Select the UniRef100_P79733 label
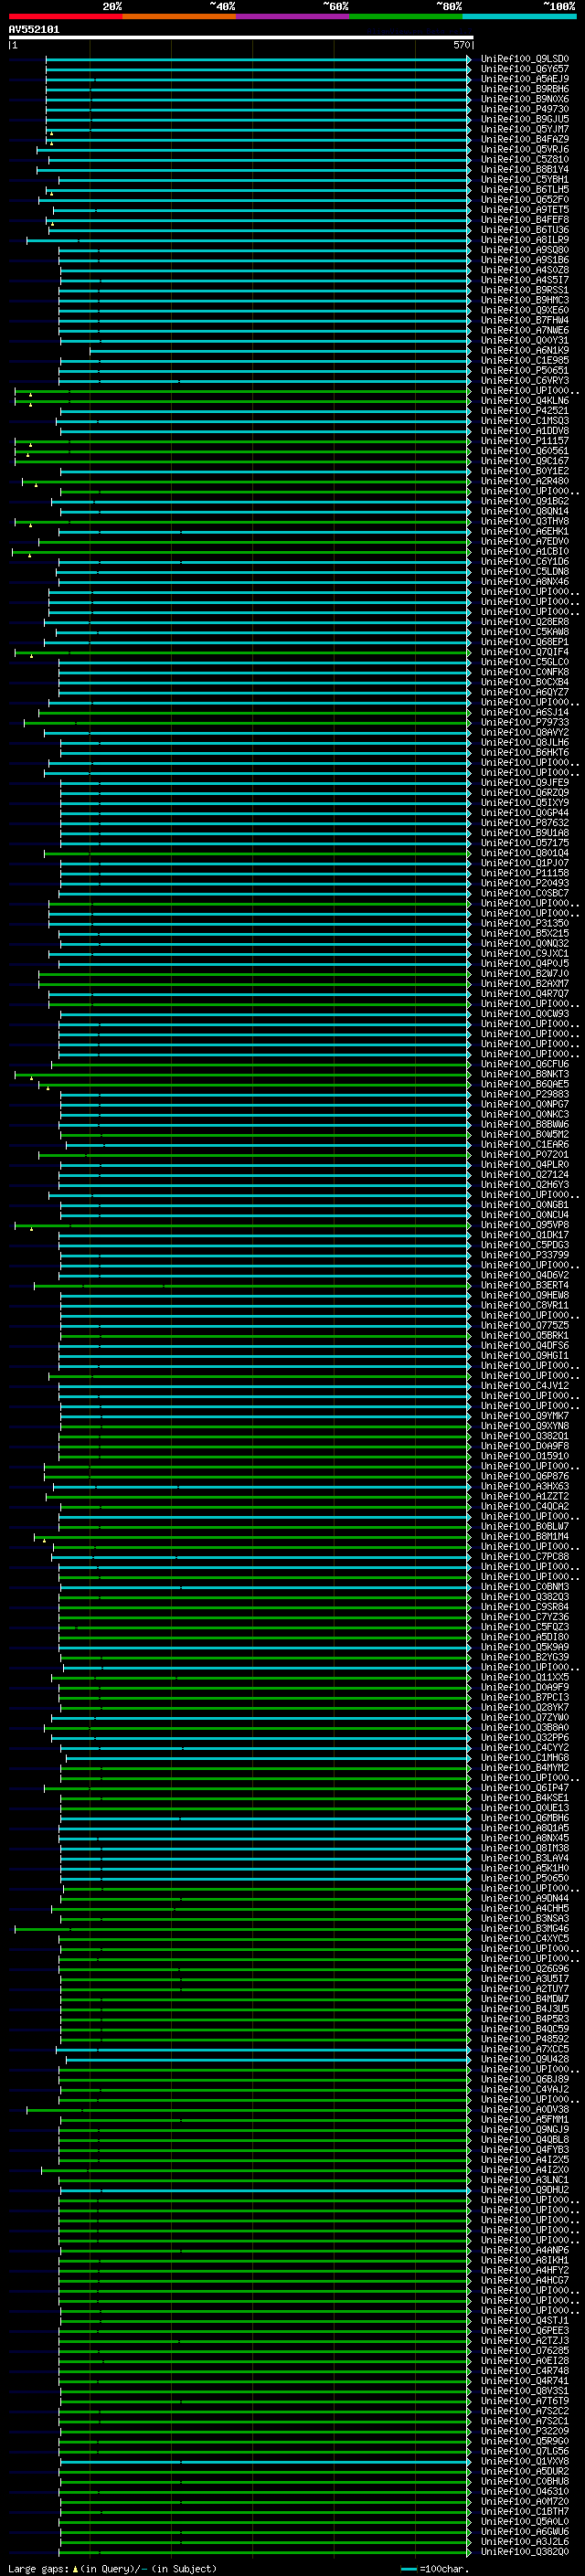 pyautogui.click(x=524, y=722)
